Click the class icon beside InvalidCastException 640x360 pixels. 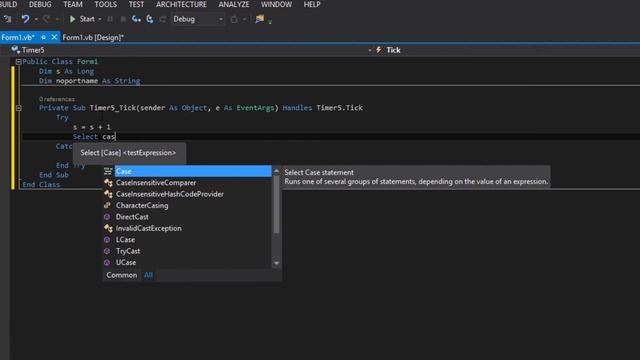click(108, 229)
